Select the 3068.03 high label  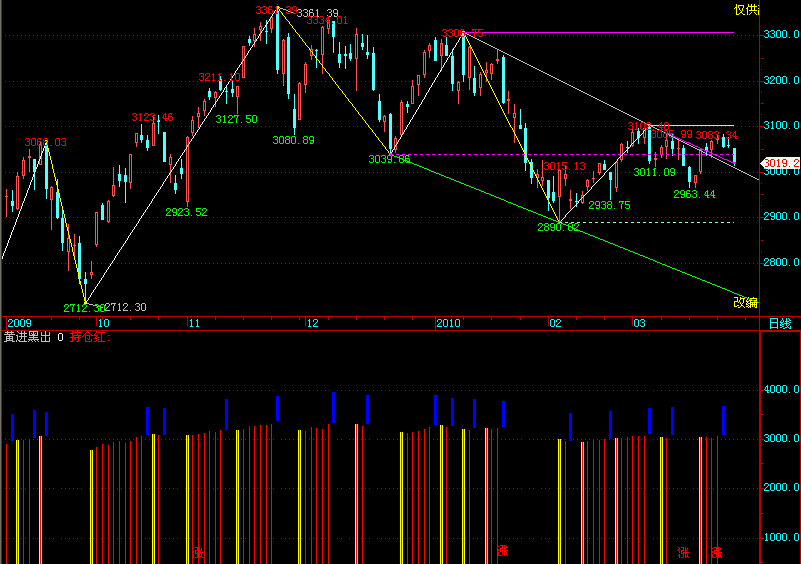click(x=45, y=142)
